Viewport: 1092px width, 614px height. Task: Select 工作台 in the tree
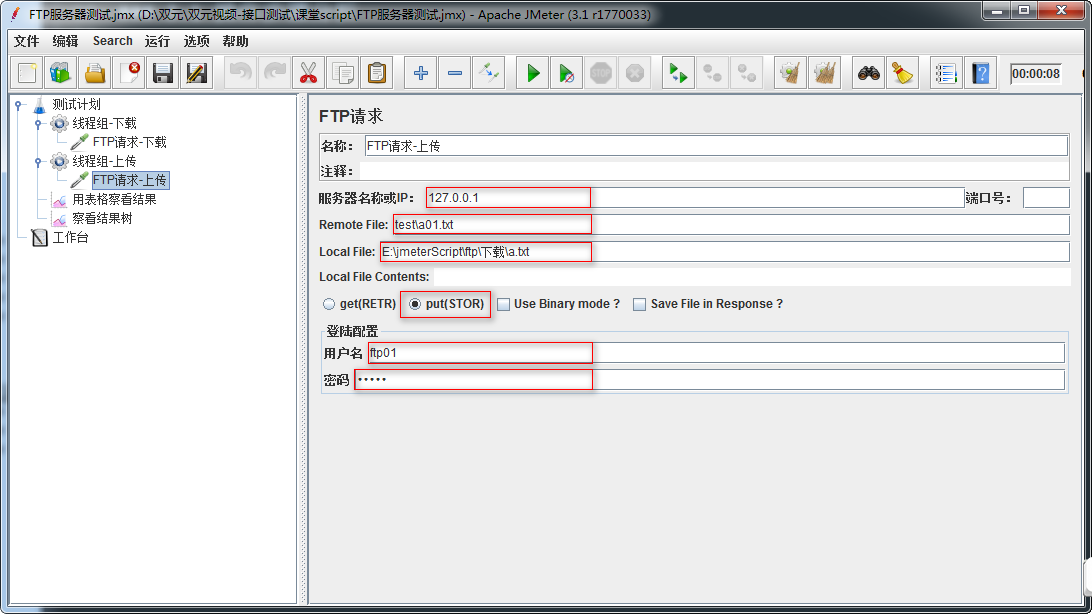coord(71,237)
